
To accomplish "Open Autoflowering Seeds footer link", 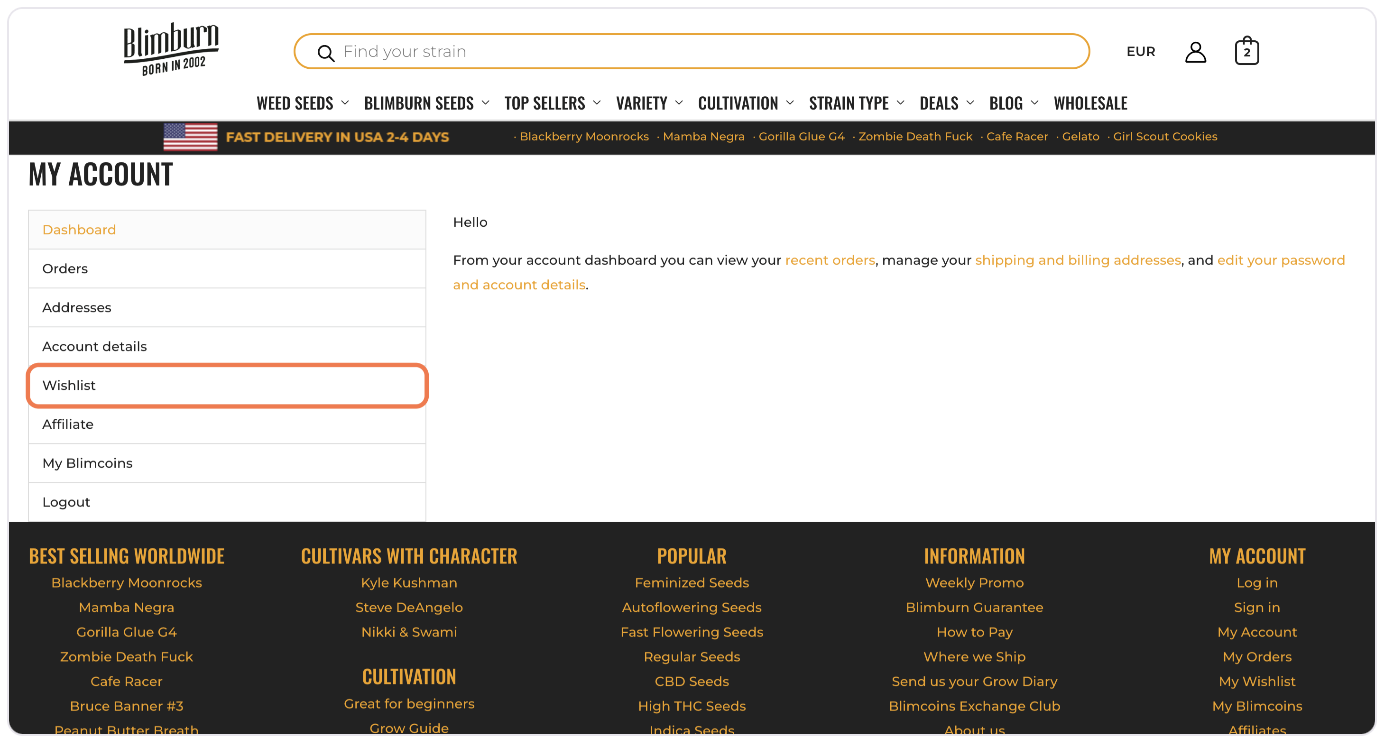I will [x=692, y=608].
